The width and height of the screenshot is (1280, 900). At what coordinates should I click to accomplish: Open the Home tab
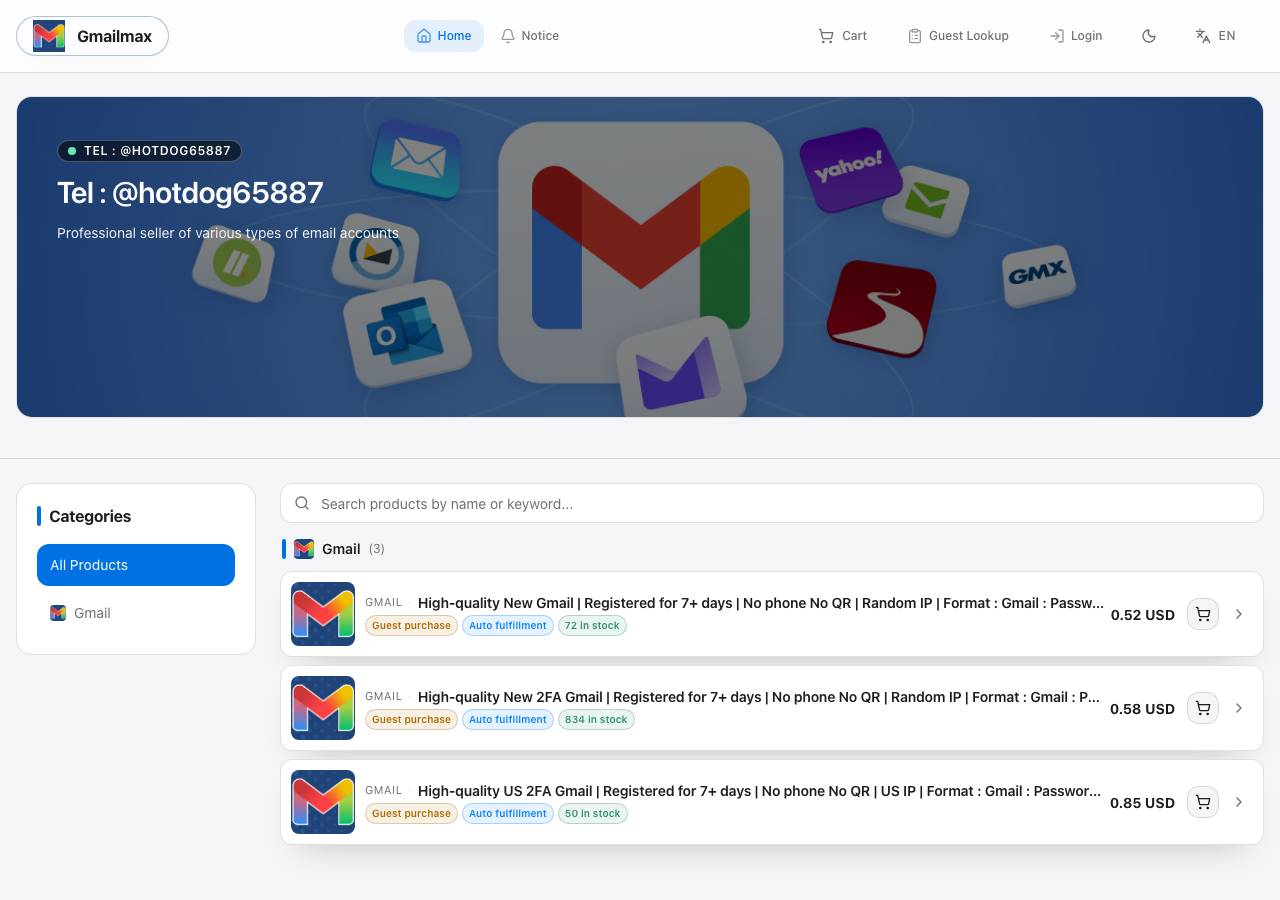pyautogui.click(x=444, y=36)
